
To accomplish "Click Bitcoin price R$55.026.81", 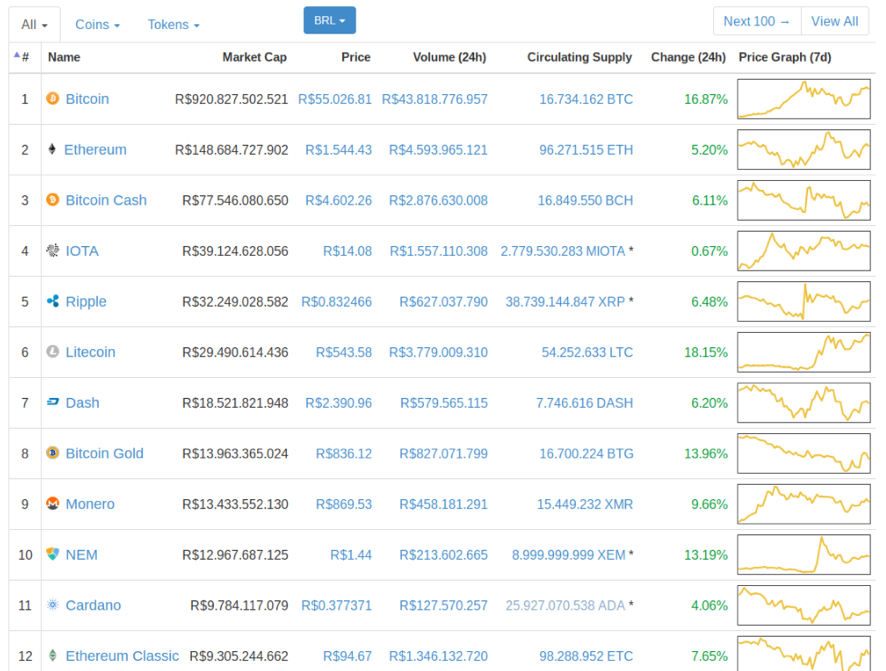I will tap(335, 99).
